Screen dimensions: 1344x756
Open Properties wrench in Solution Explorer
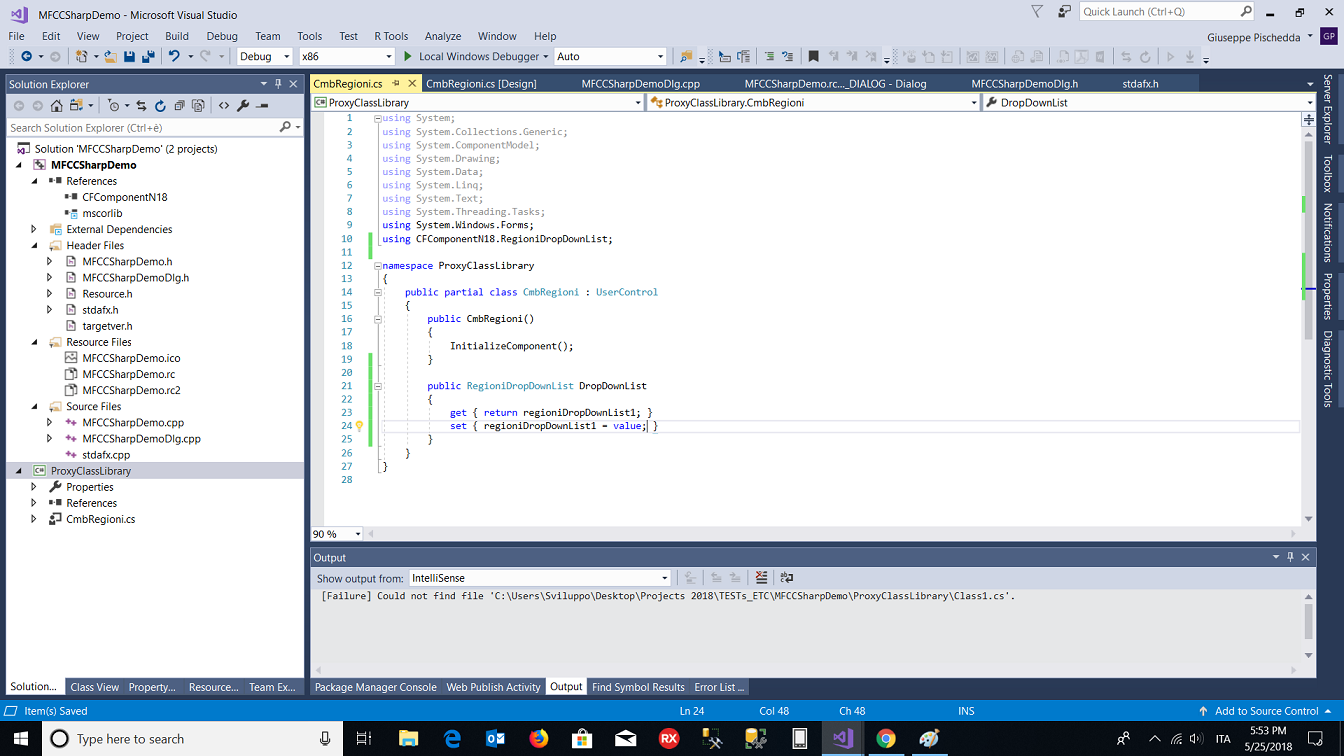pyautogui.click(x=243, y=106)
